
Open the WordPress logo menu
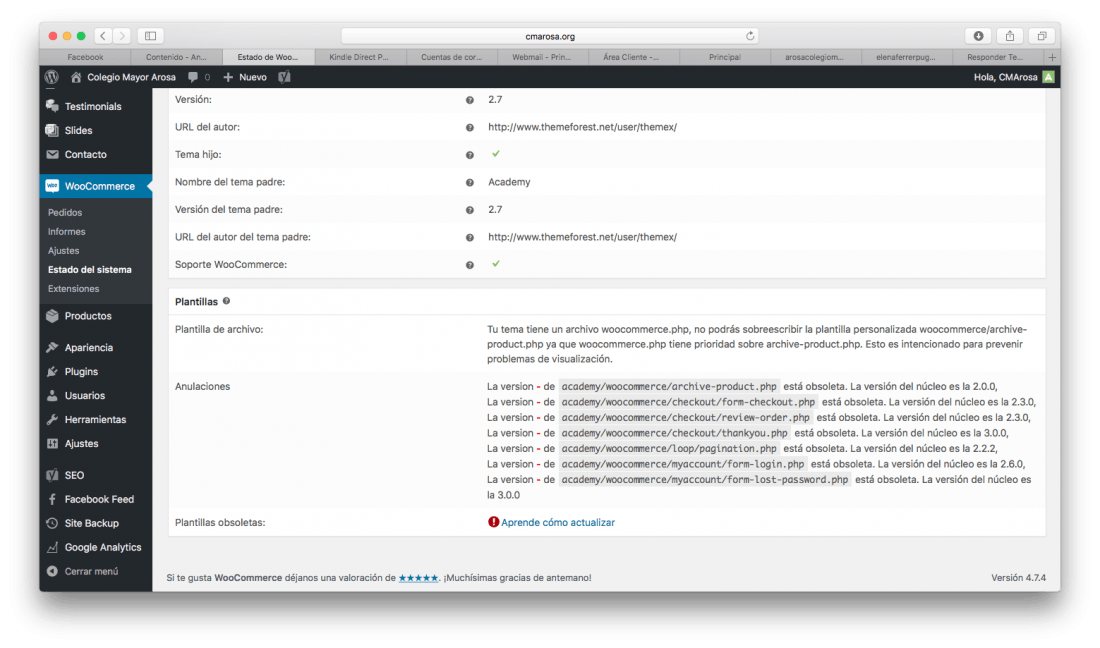coord(52,77)
